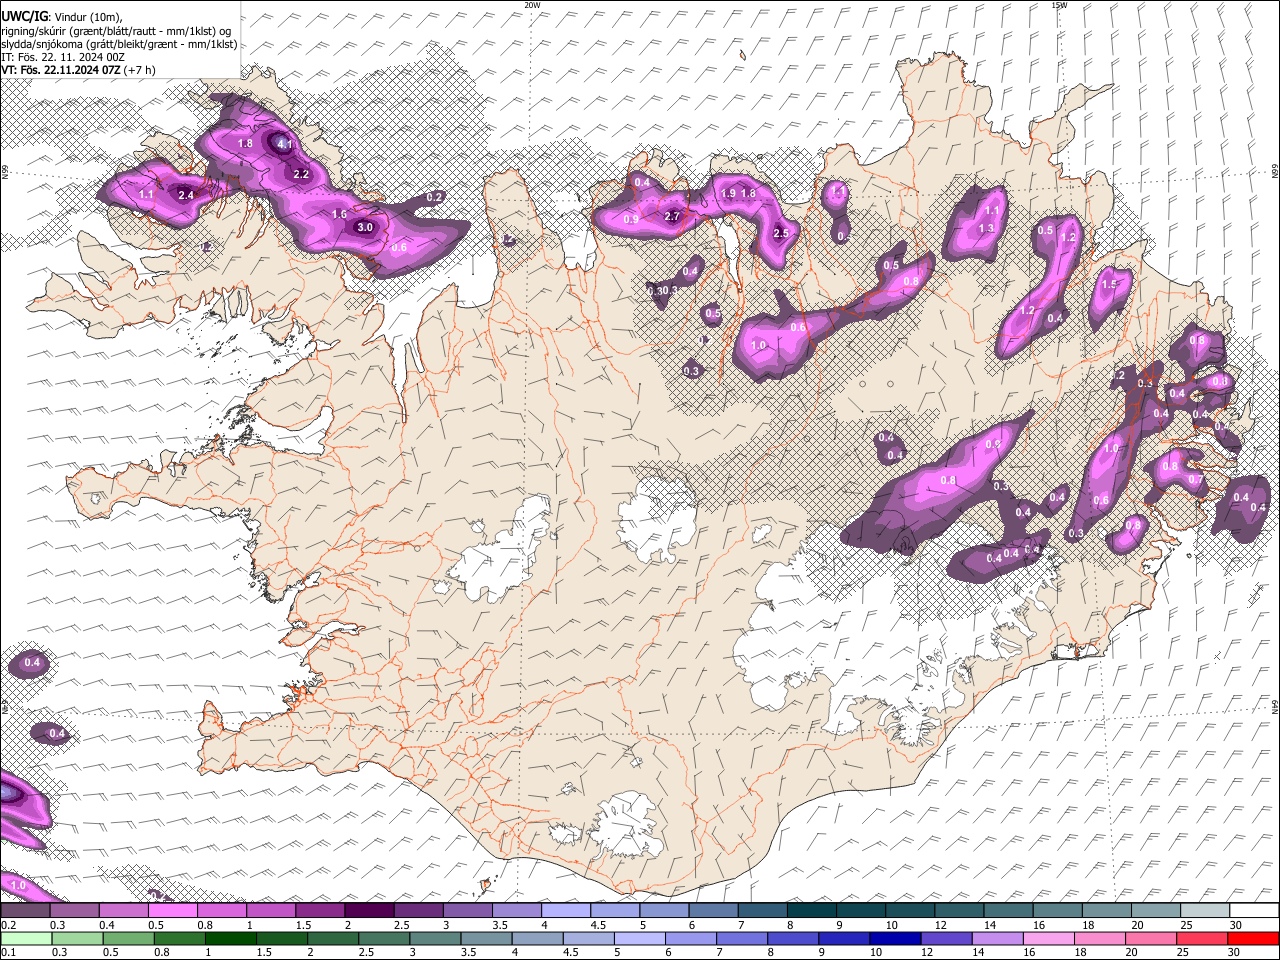Select the dark teal swatch labeled 8
The image size is (1280, 960).
click(x=811, y=911)
